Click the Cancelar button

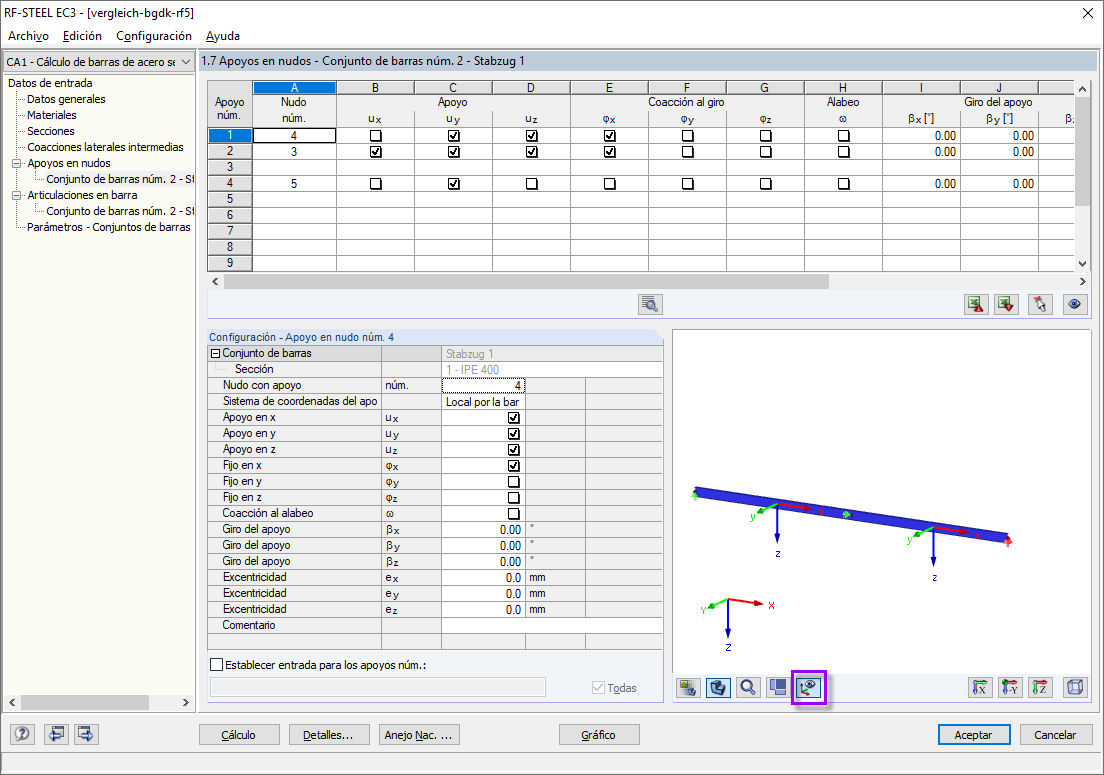1055,735
